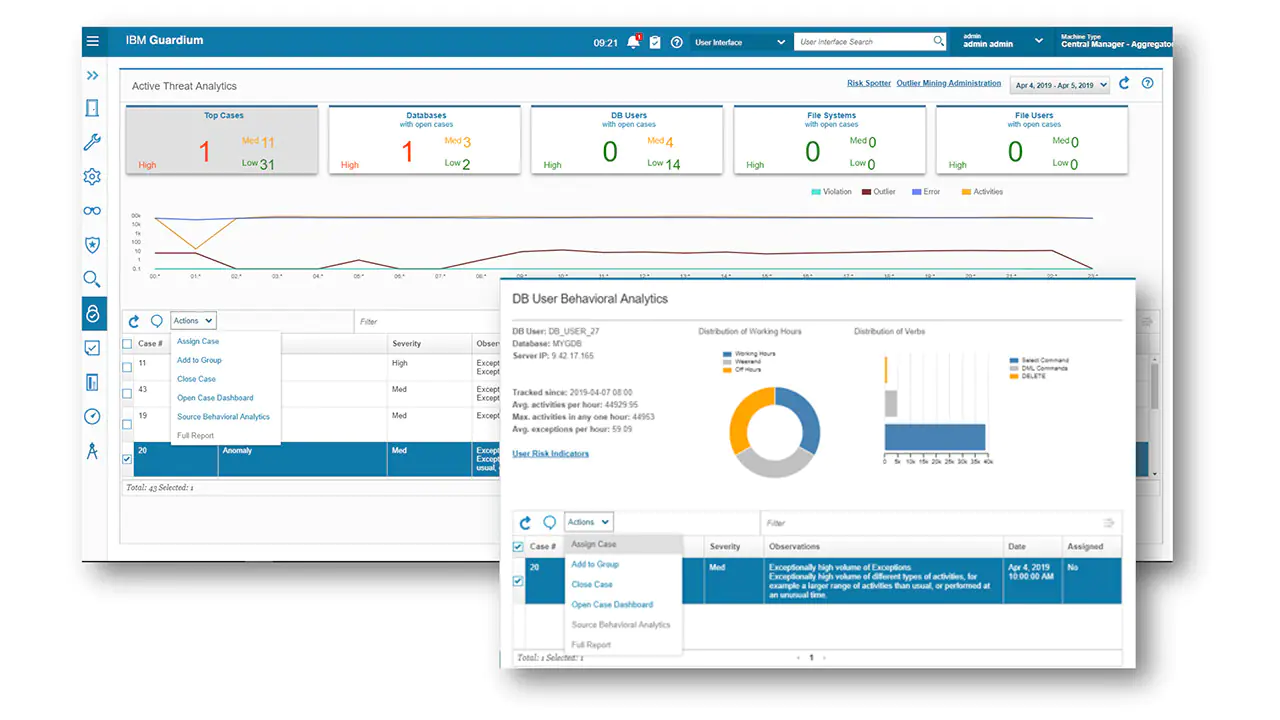The height and width of the screenshot is (720, 1280).
Task: Open help icon beside date range refresh
Action: (x=1147, y=84)
